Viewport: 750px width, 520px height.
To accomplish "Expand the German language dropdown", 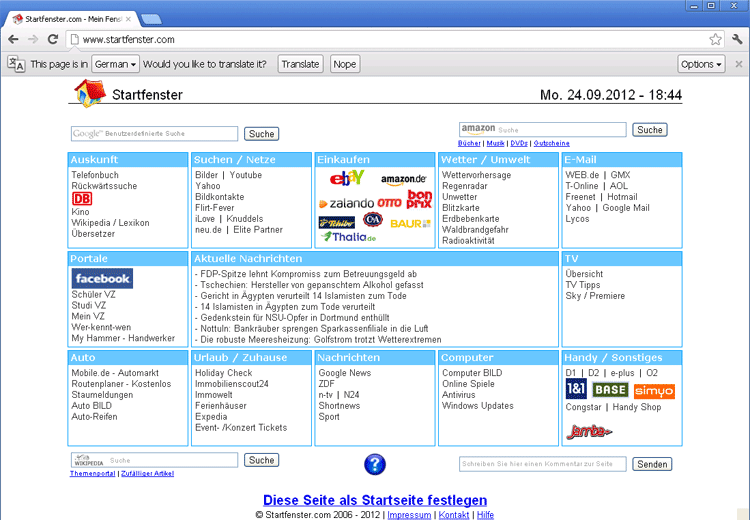I will [x=115, y=64].
